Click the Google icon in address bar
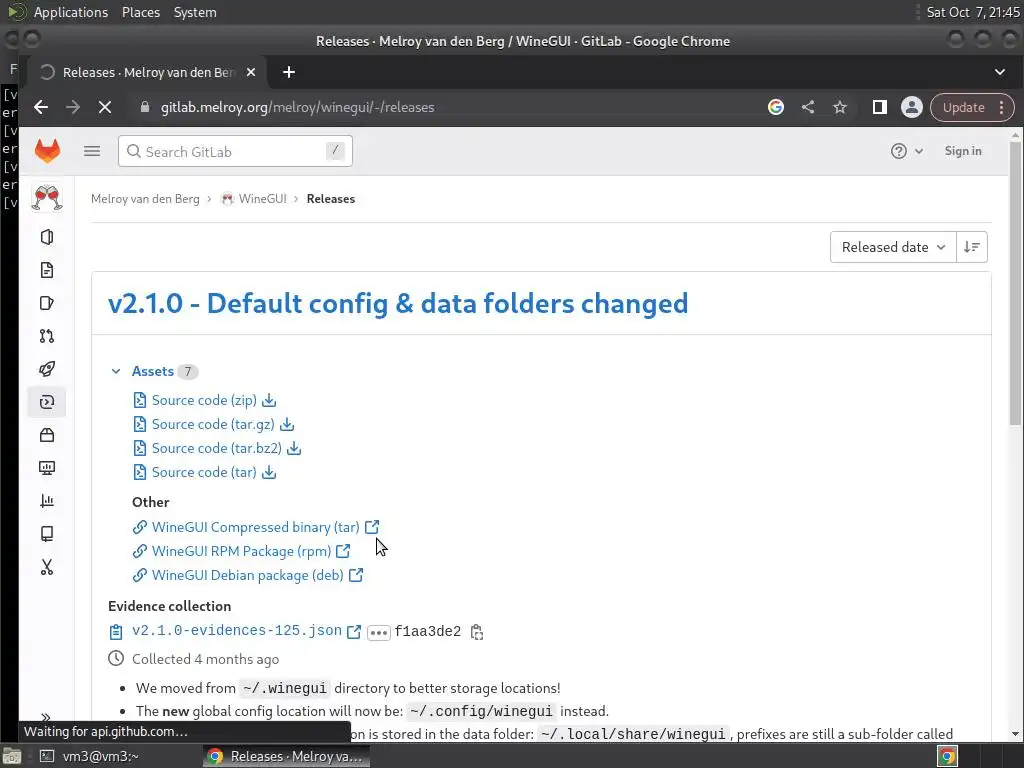The height and width of the screenshot is (768, 1024). point(776,107)
